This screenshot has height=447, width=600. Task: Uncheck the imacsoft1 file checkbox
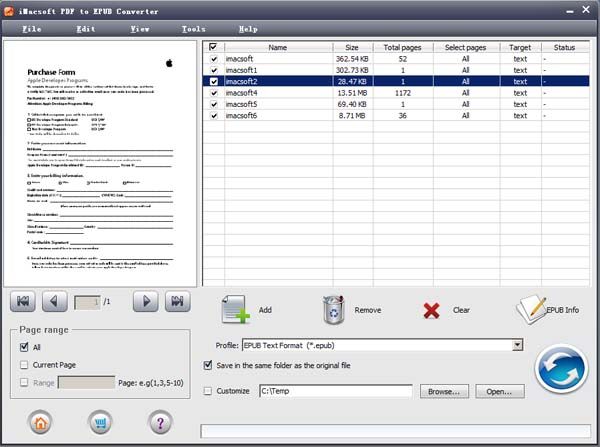[x=214, y=70]
